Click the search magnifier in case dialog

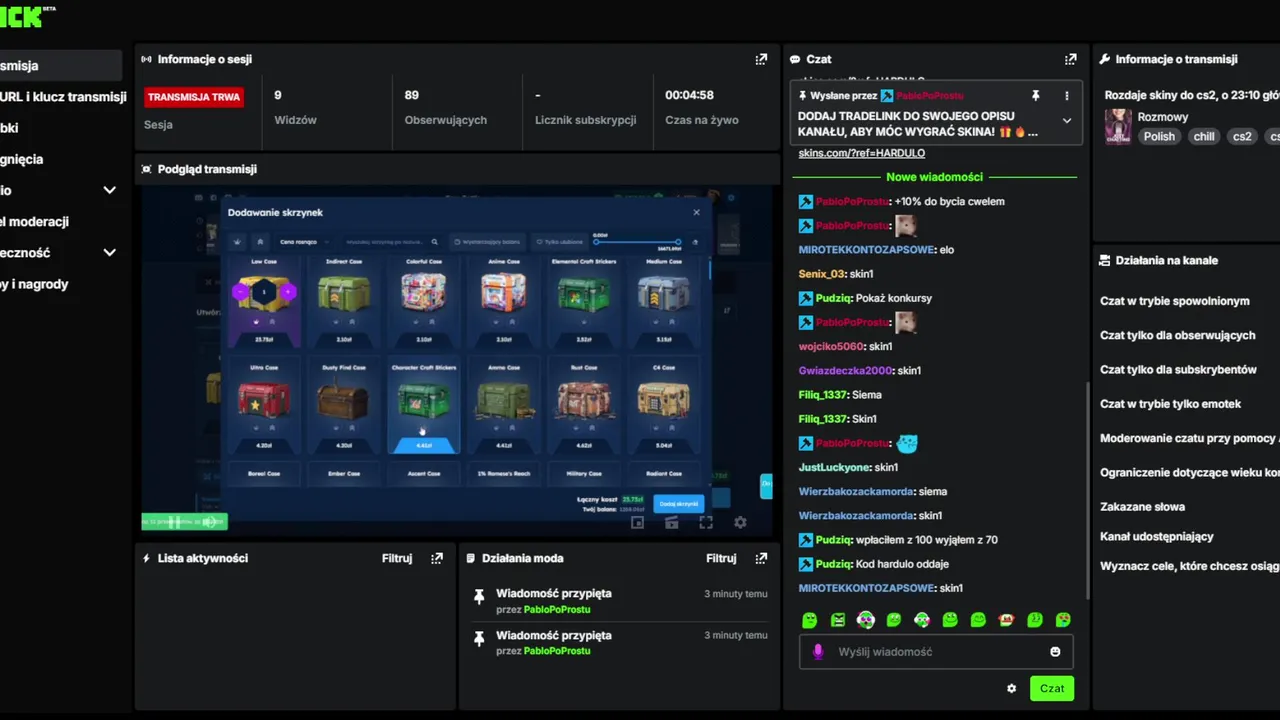(434, 242)
